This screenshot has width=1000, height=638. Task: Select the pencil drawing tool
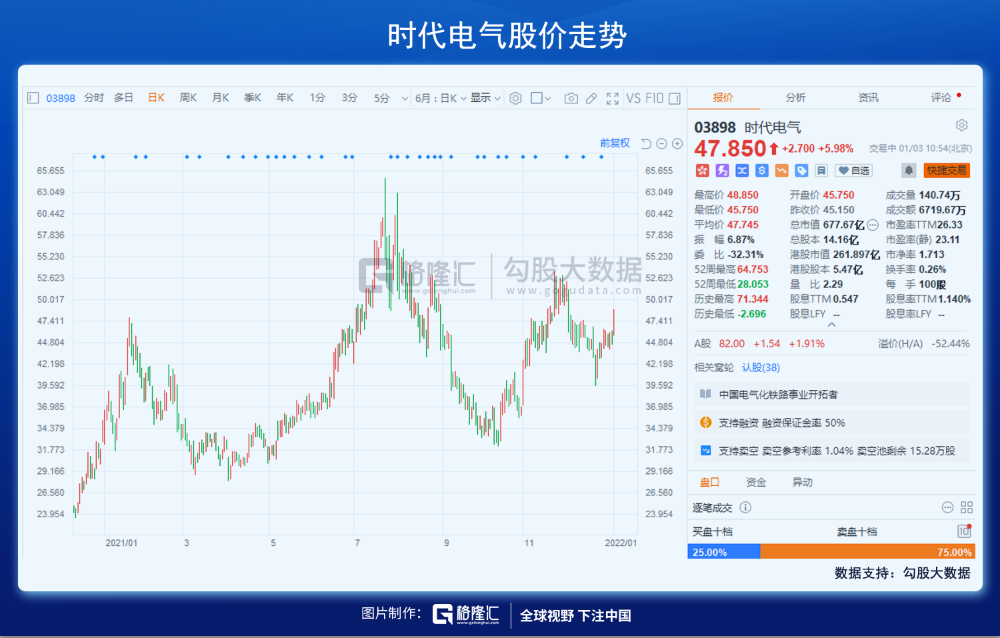coord(592,98)
